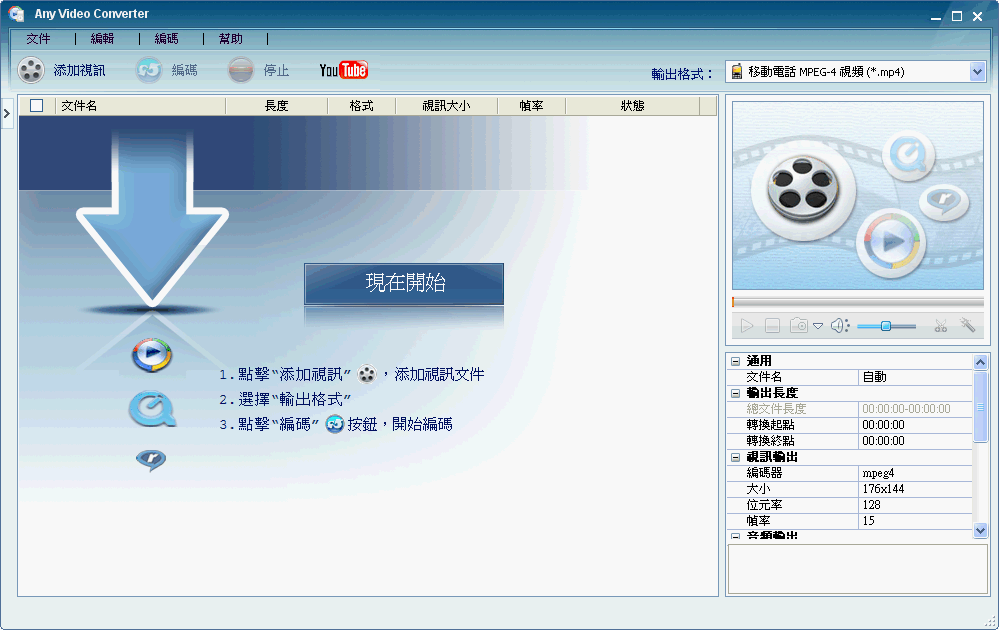Click the stop square under preview
This screenshot has width=999, height=630.
[772, 326]
